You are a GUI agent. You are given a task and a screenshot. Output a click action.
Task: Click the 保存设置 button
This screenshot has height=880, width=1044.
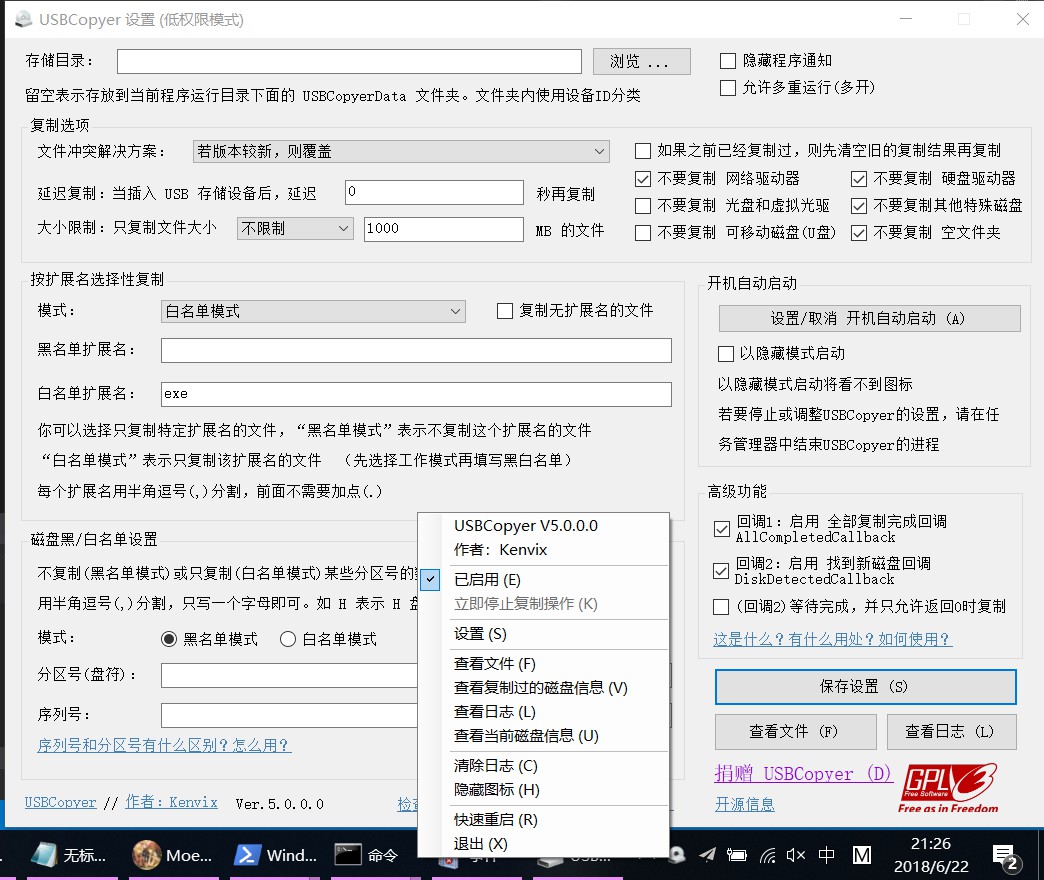click(x=864, y=687)
